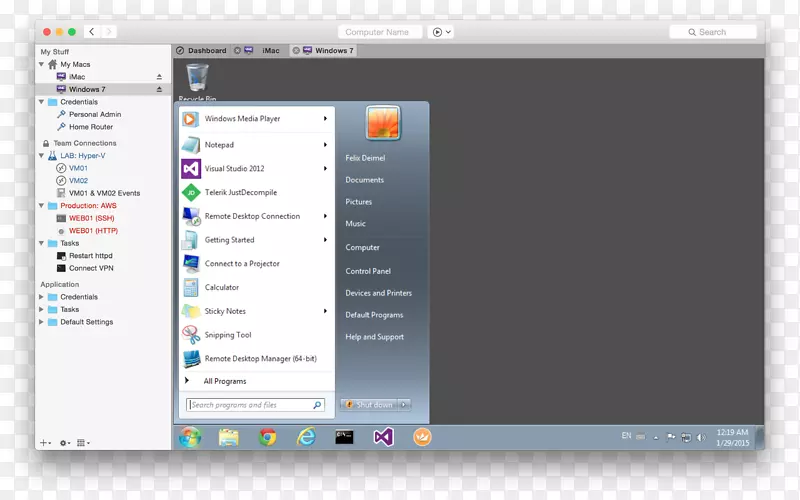Select the Home Router credential
The image size is (800, 500).
[91, 127]
